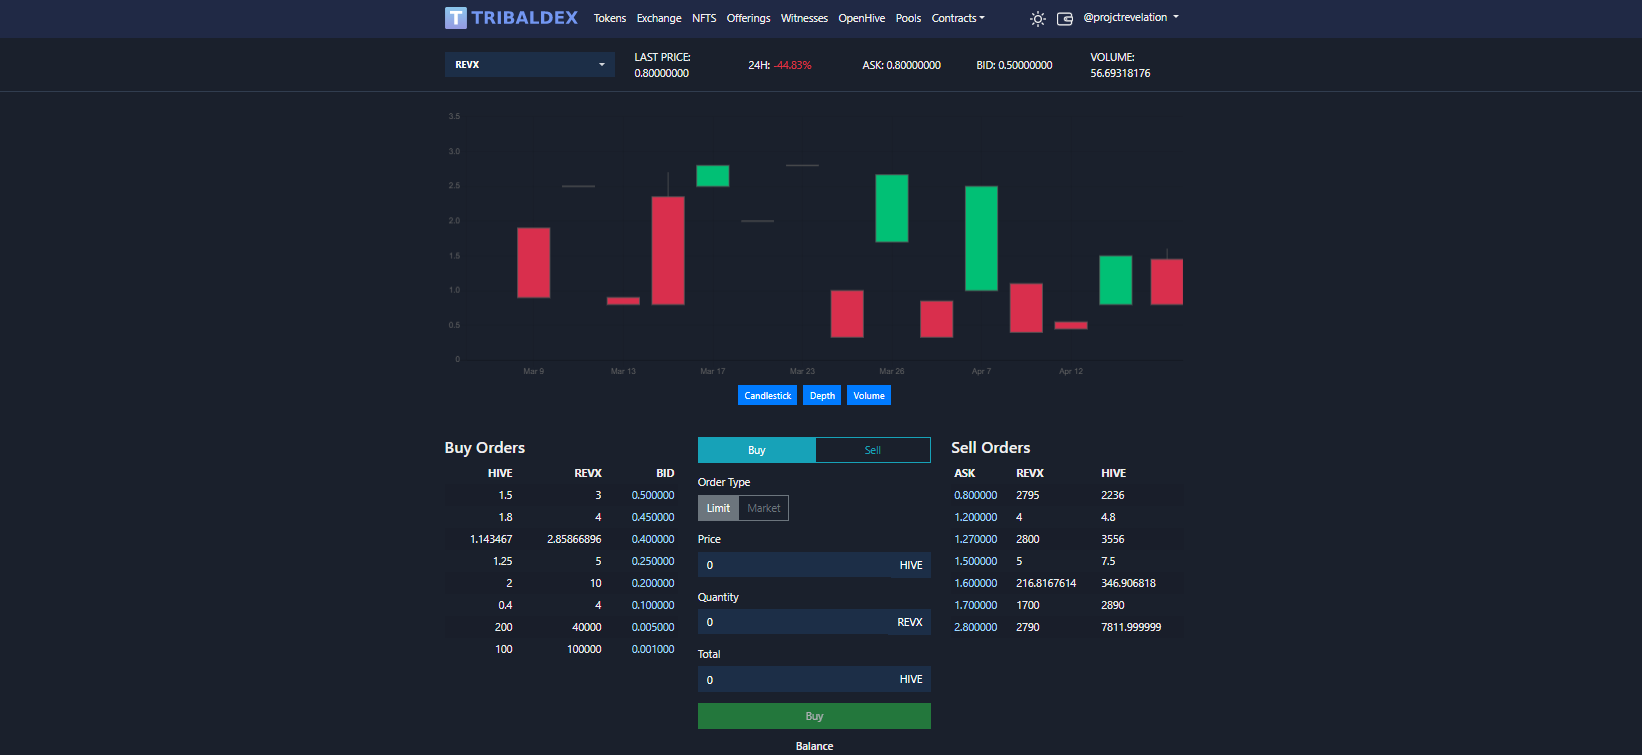Click the Mar 17 date label on chart
1642x755 pixels.
(x=713, y=371)
